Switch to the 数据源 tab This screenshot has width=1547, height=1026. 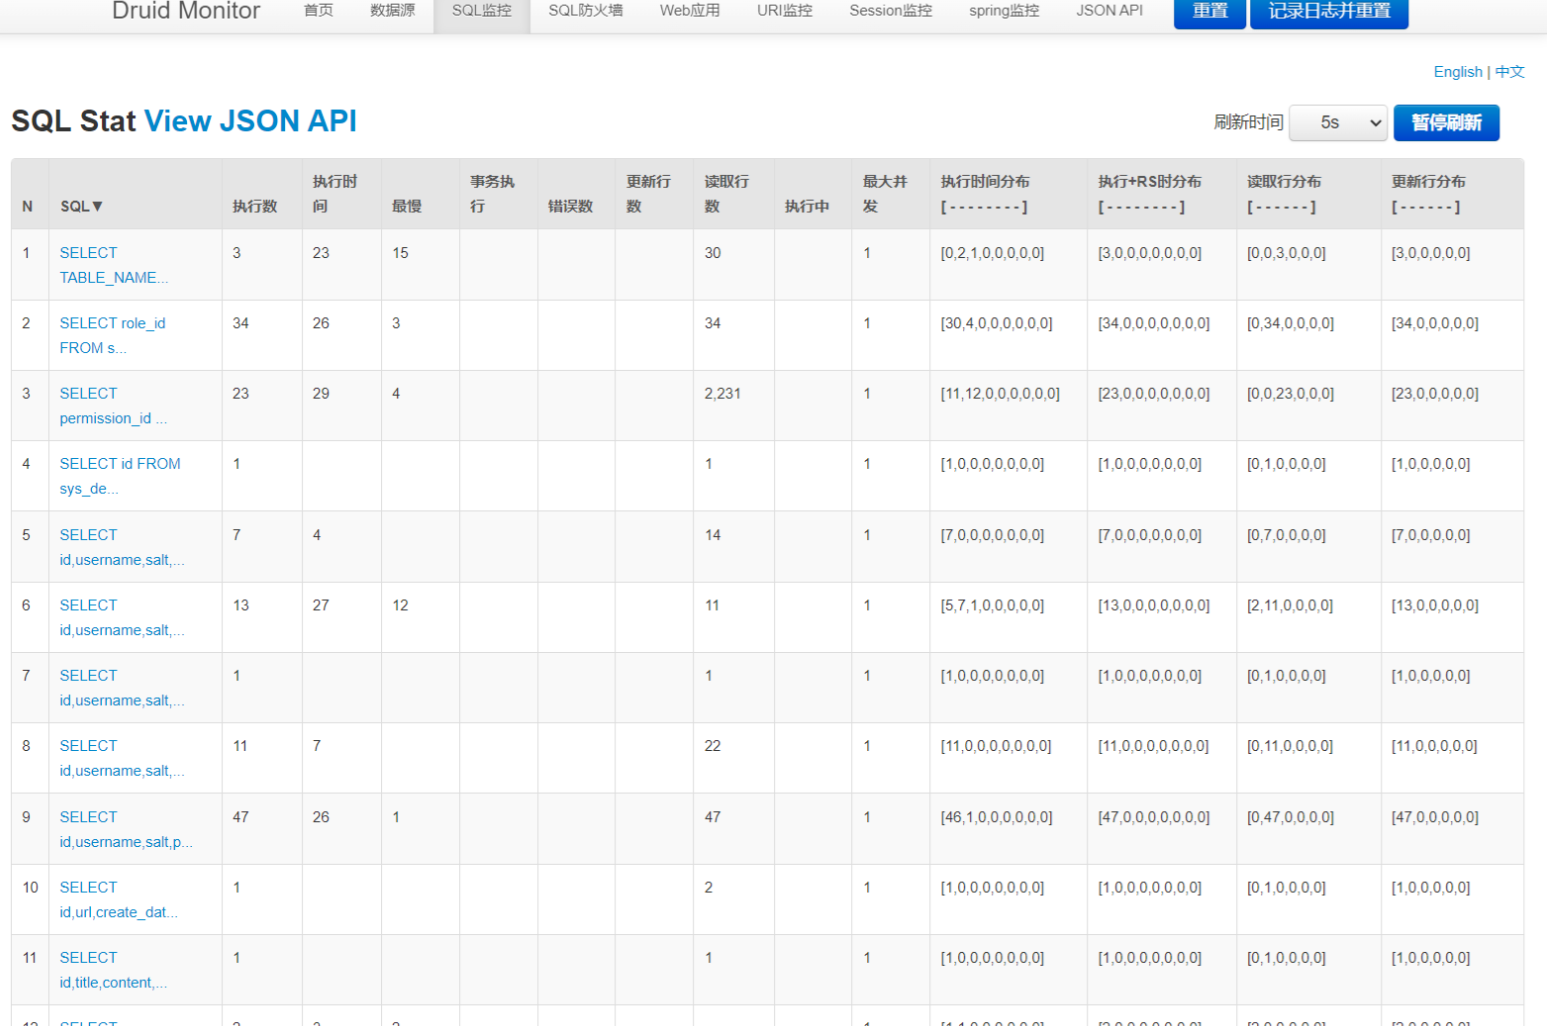coord(392,11)
